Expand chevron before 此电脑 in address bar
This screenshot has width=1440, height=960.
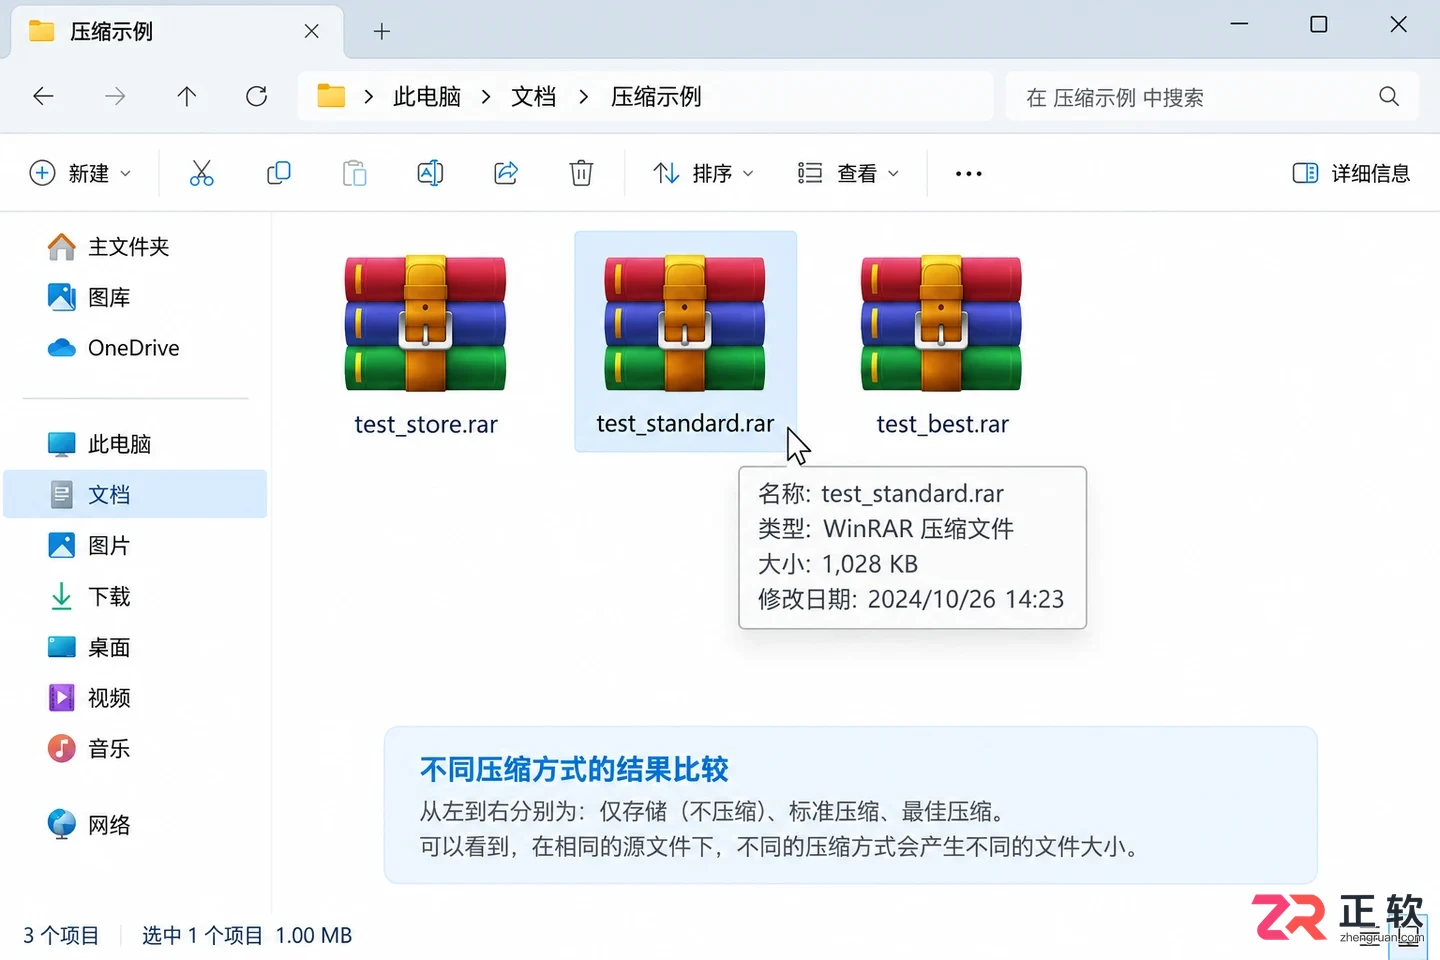click(368, 97)
